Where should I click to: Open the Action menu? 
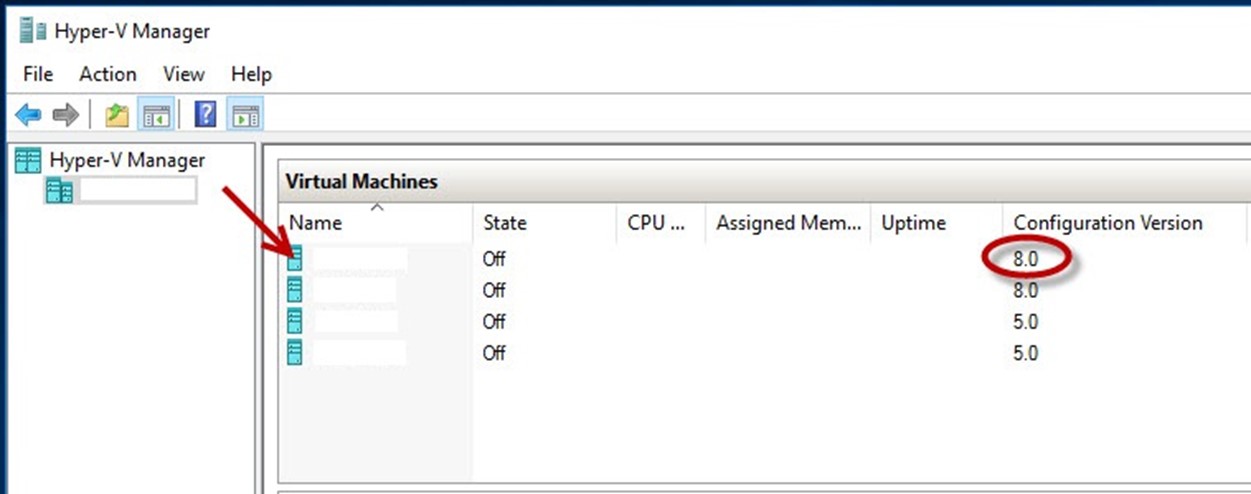[108, 74]
